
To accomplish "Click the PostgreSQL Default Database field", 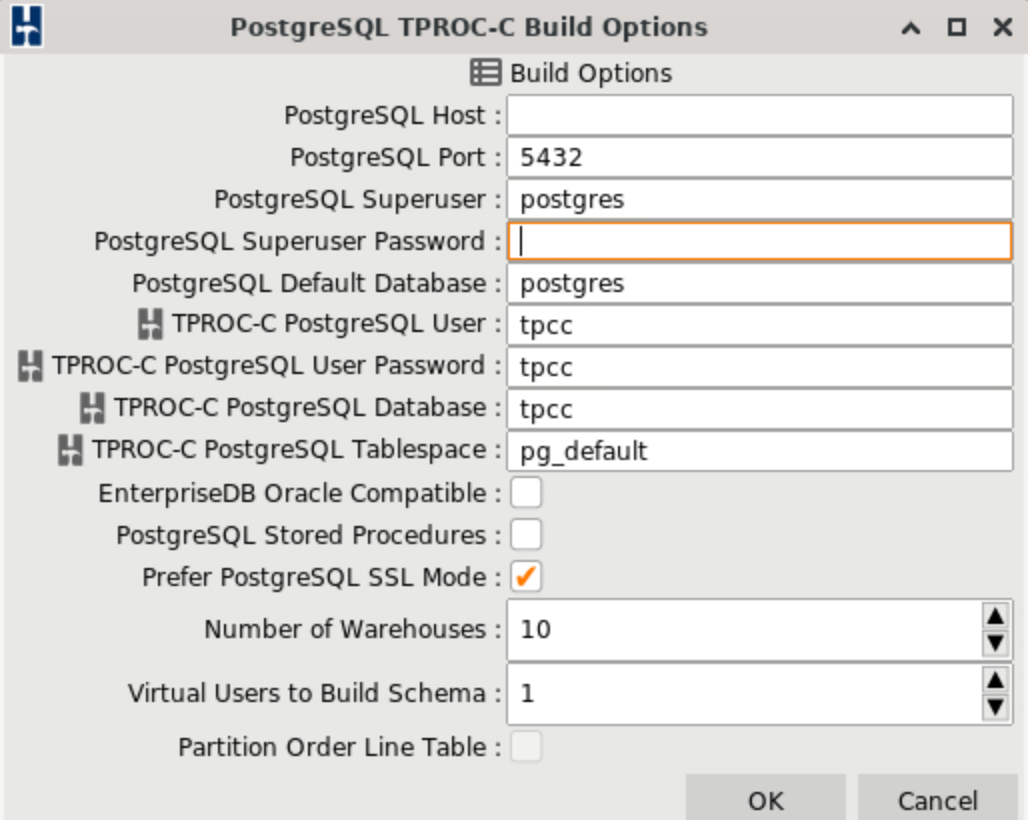I will pyautogui.click(x=760, y=283).
